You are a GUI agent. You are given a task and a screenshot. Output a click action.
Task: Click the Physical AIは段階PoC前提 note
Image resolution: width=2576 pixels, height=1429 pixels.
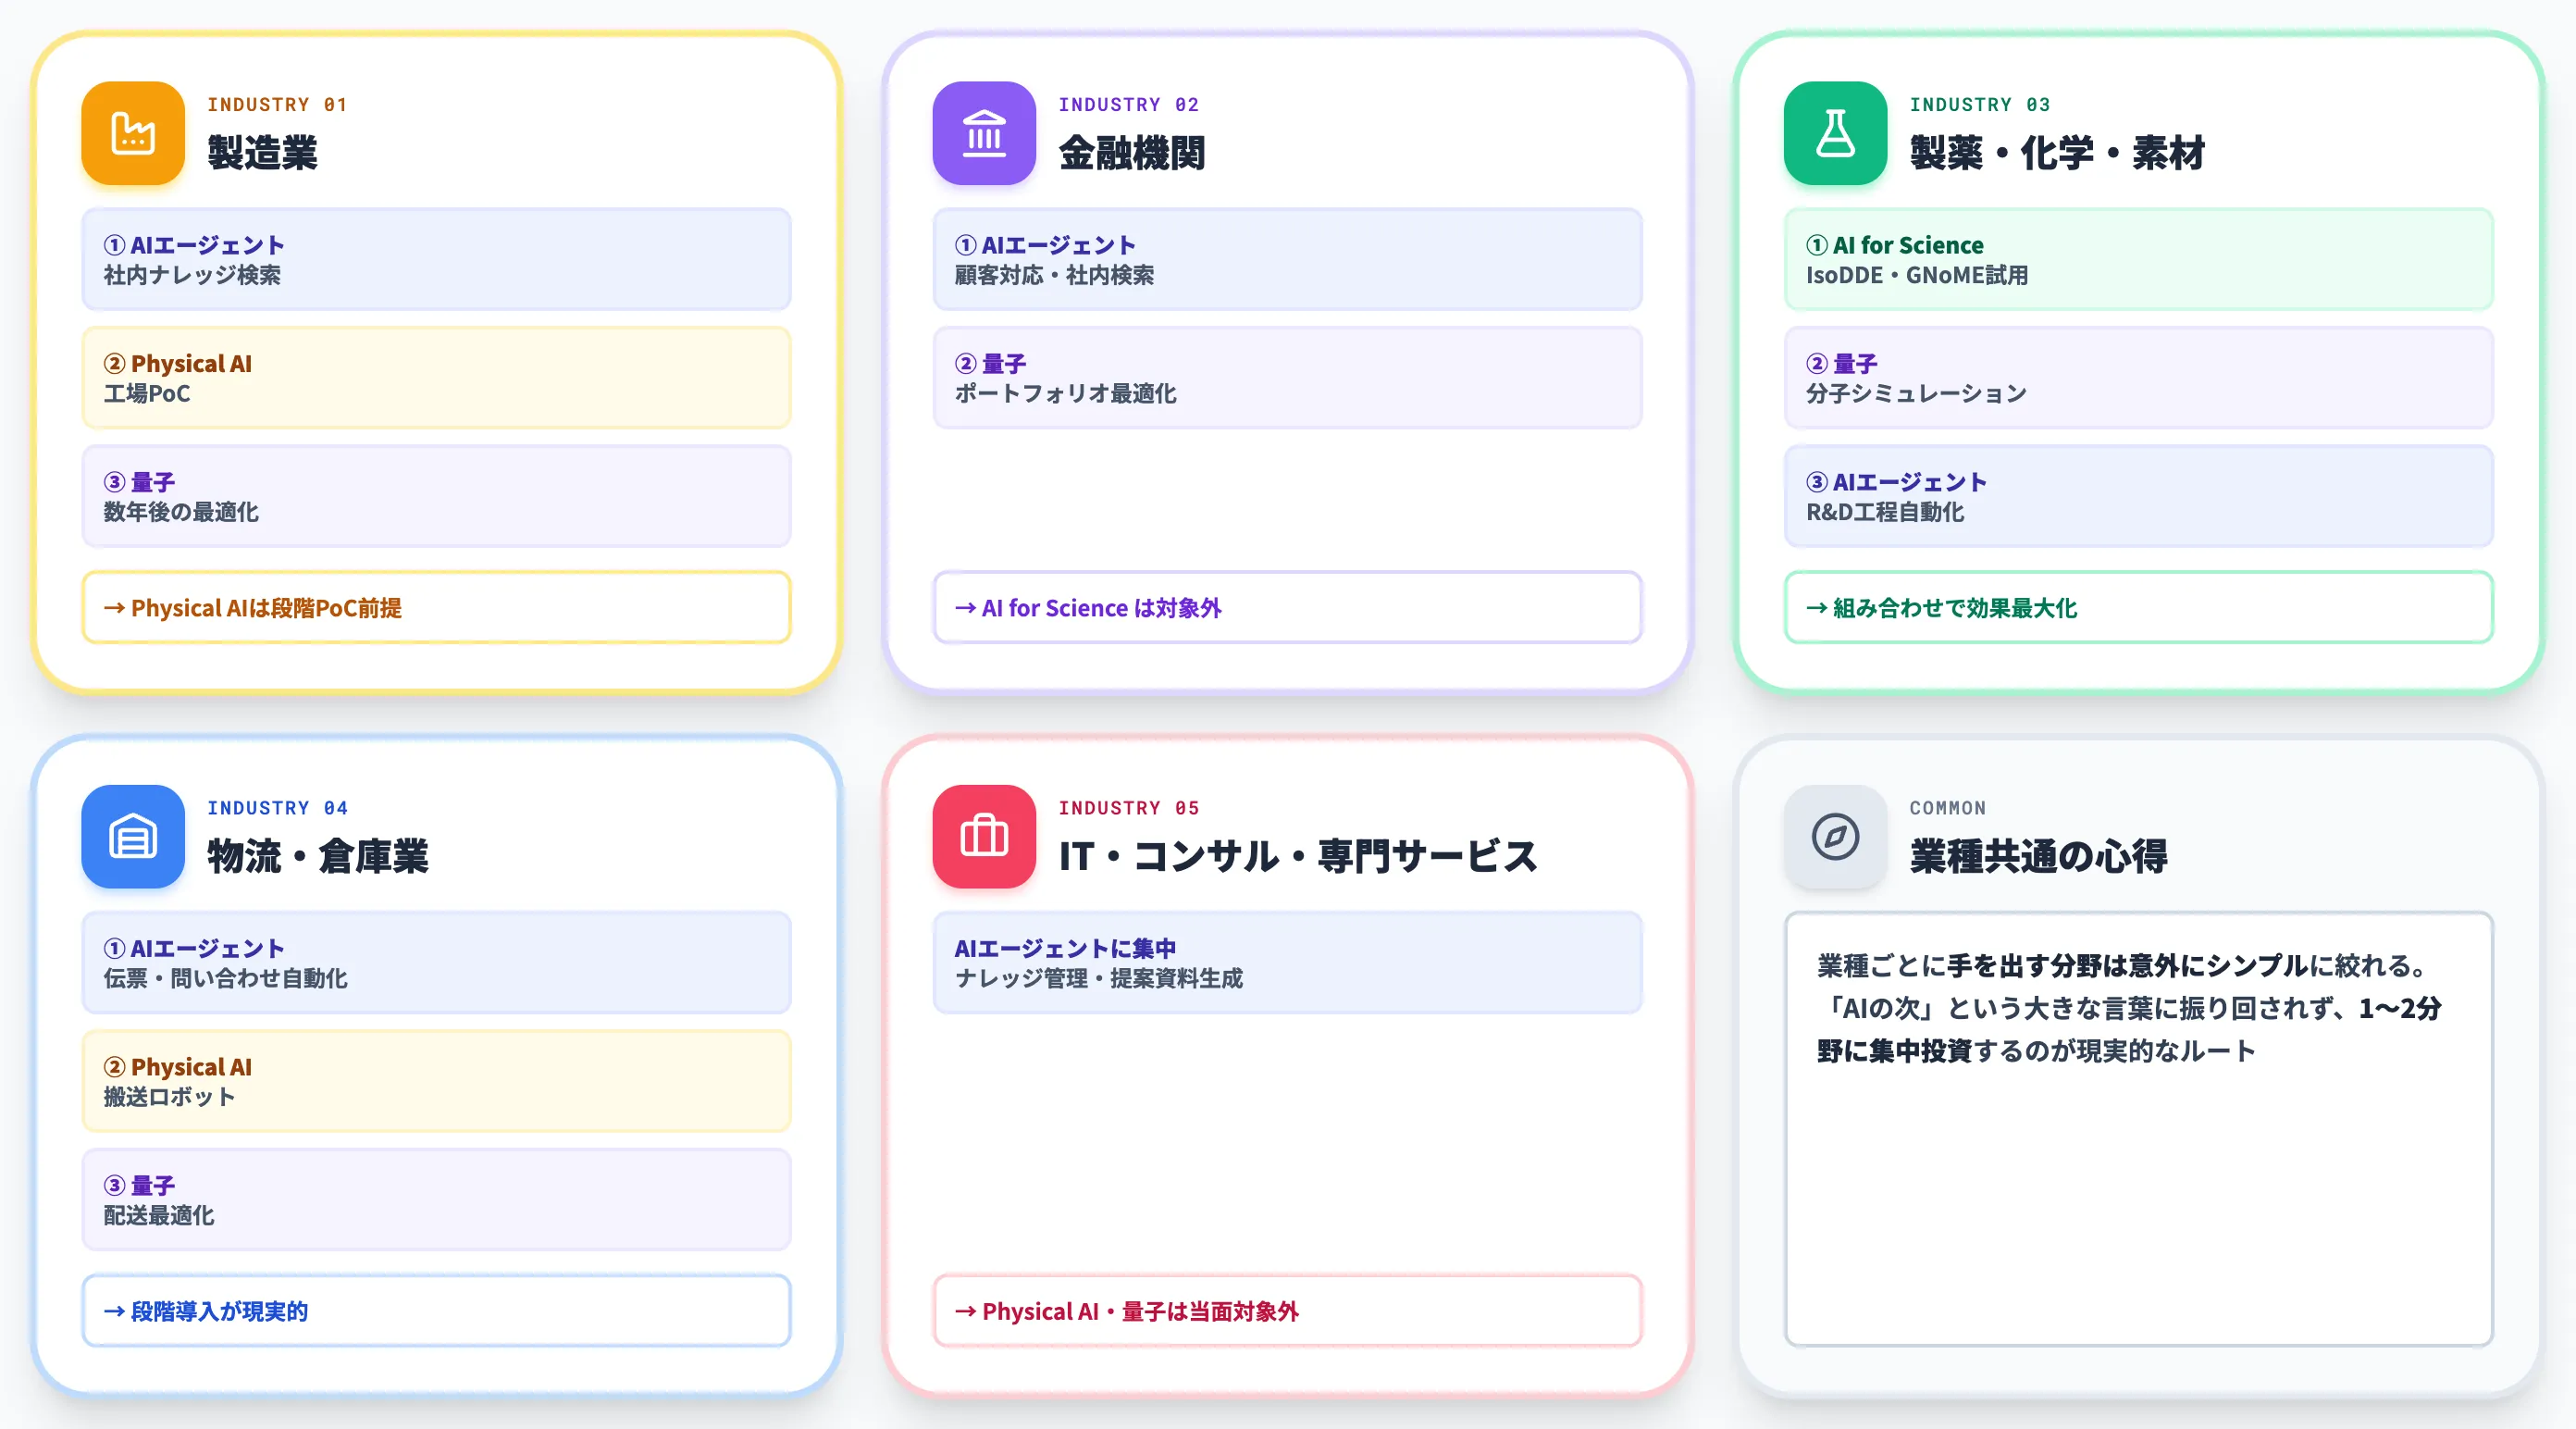coord(436,607)
